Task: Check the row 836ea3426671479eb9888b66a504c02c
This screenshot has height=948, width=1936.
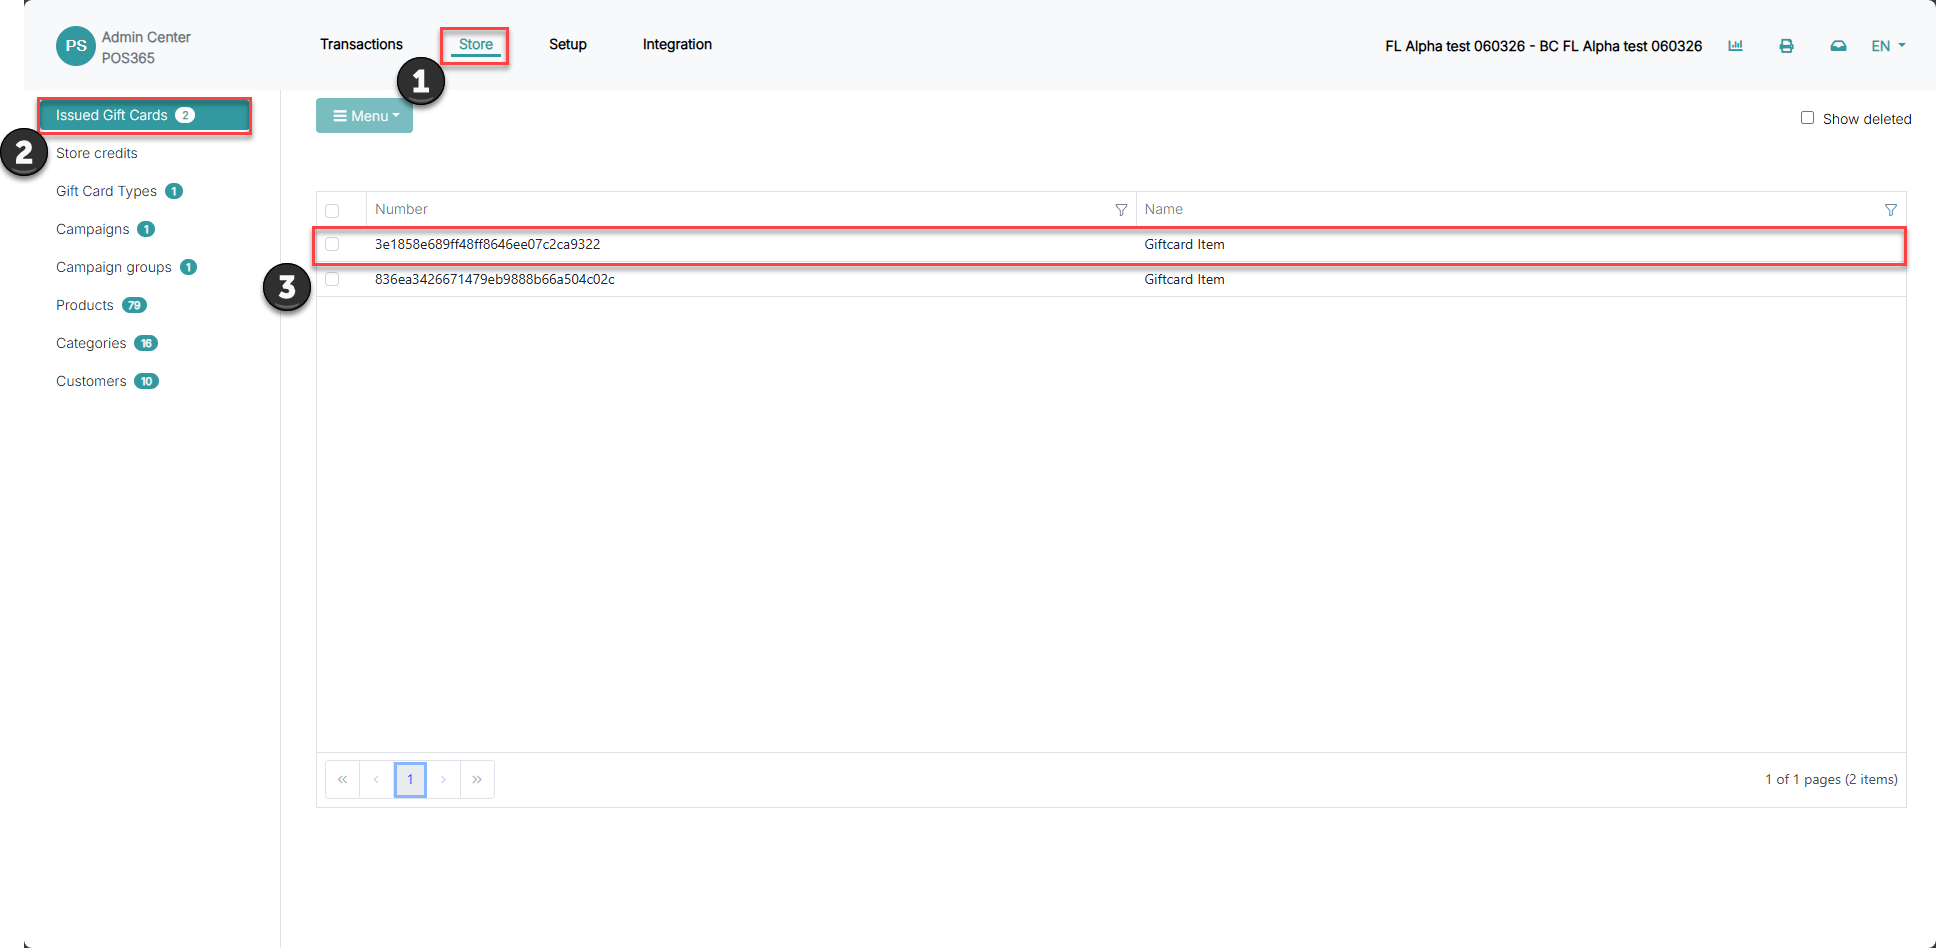Action: coord(332,279)
